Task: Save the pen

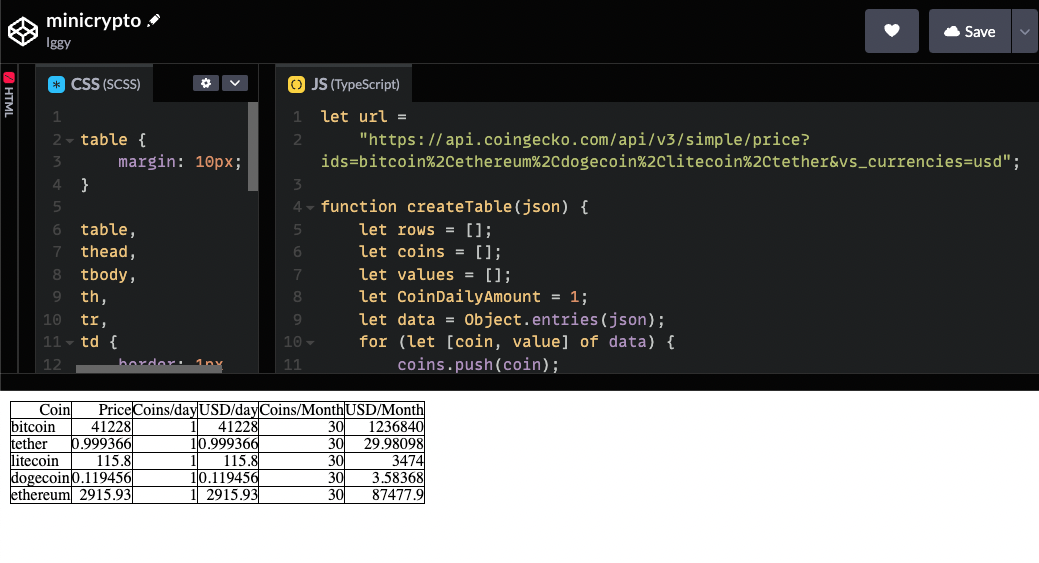Action: [969, 31]
